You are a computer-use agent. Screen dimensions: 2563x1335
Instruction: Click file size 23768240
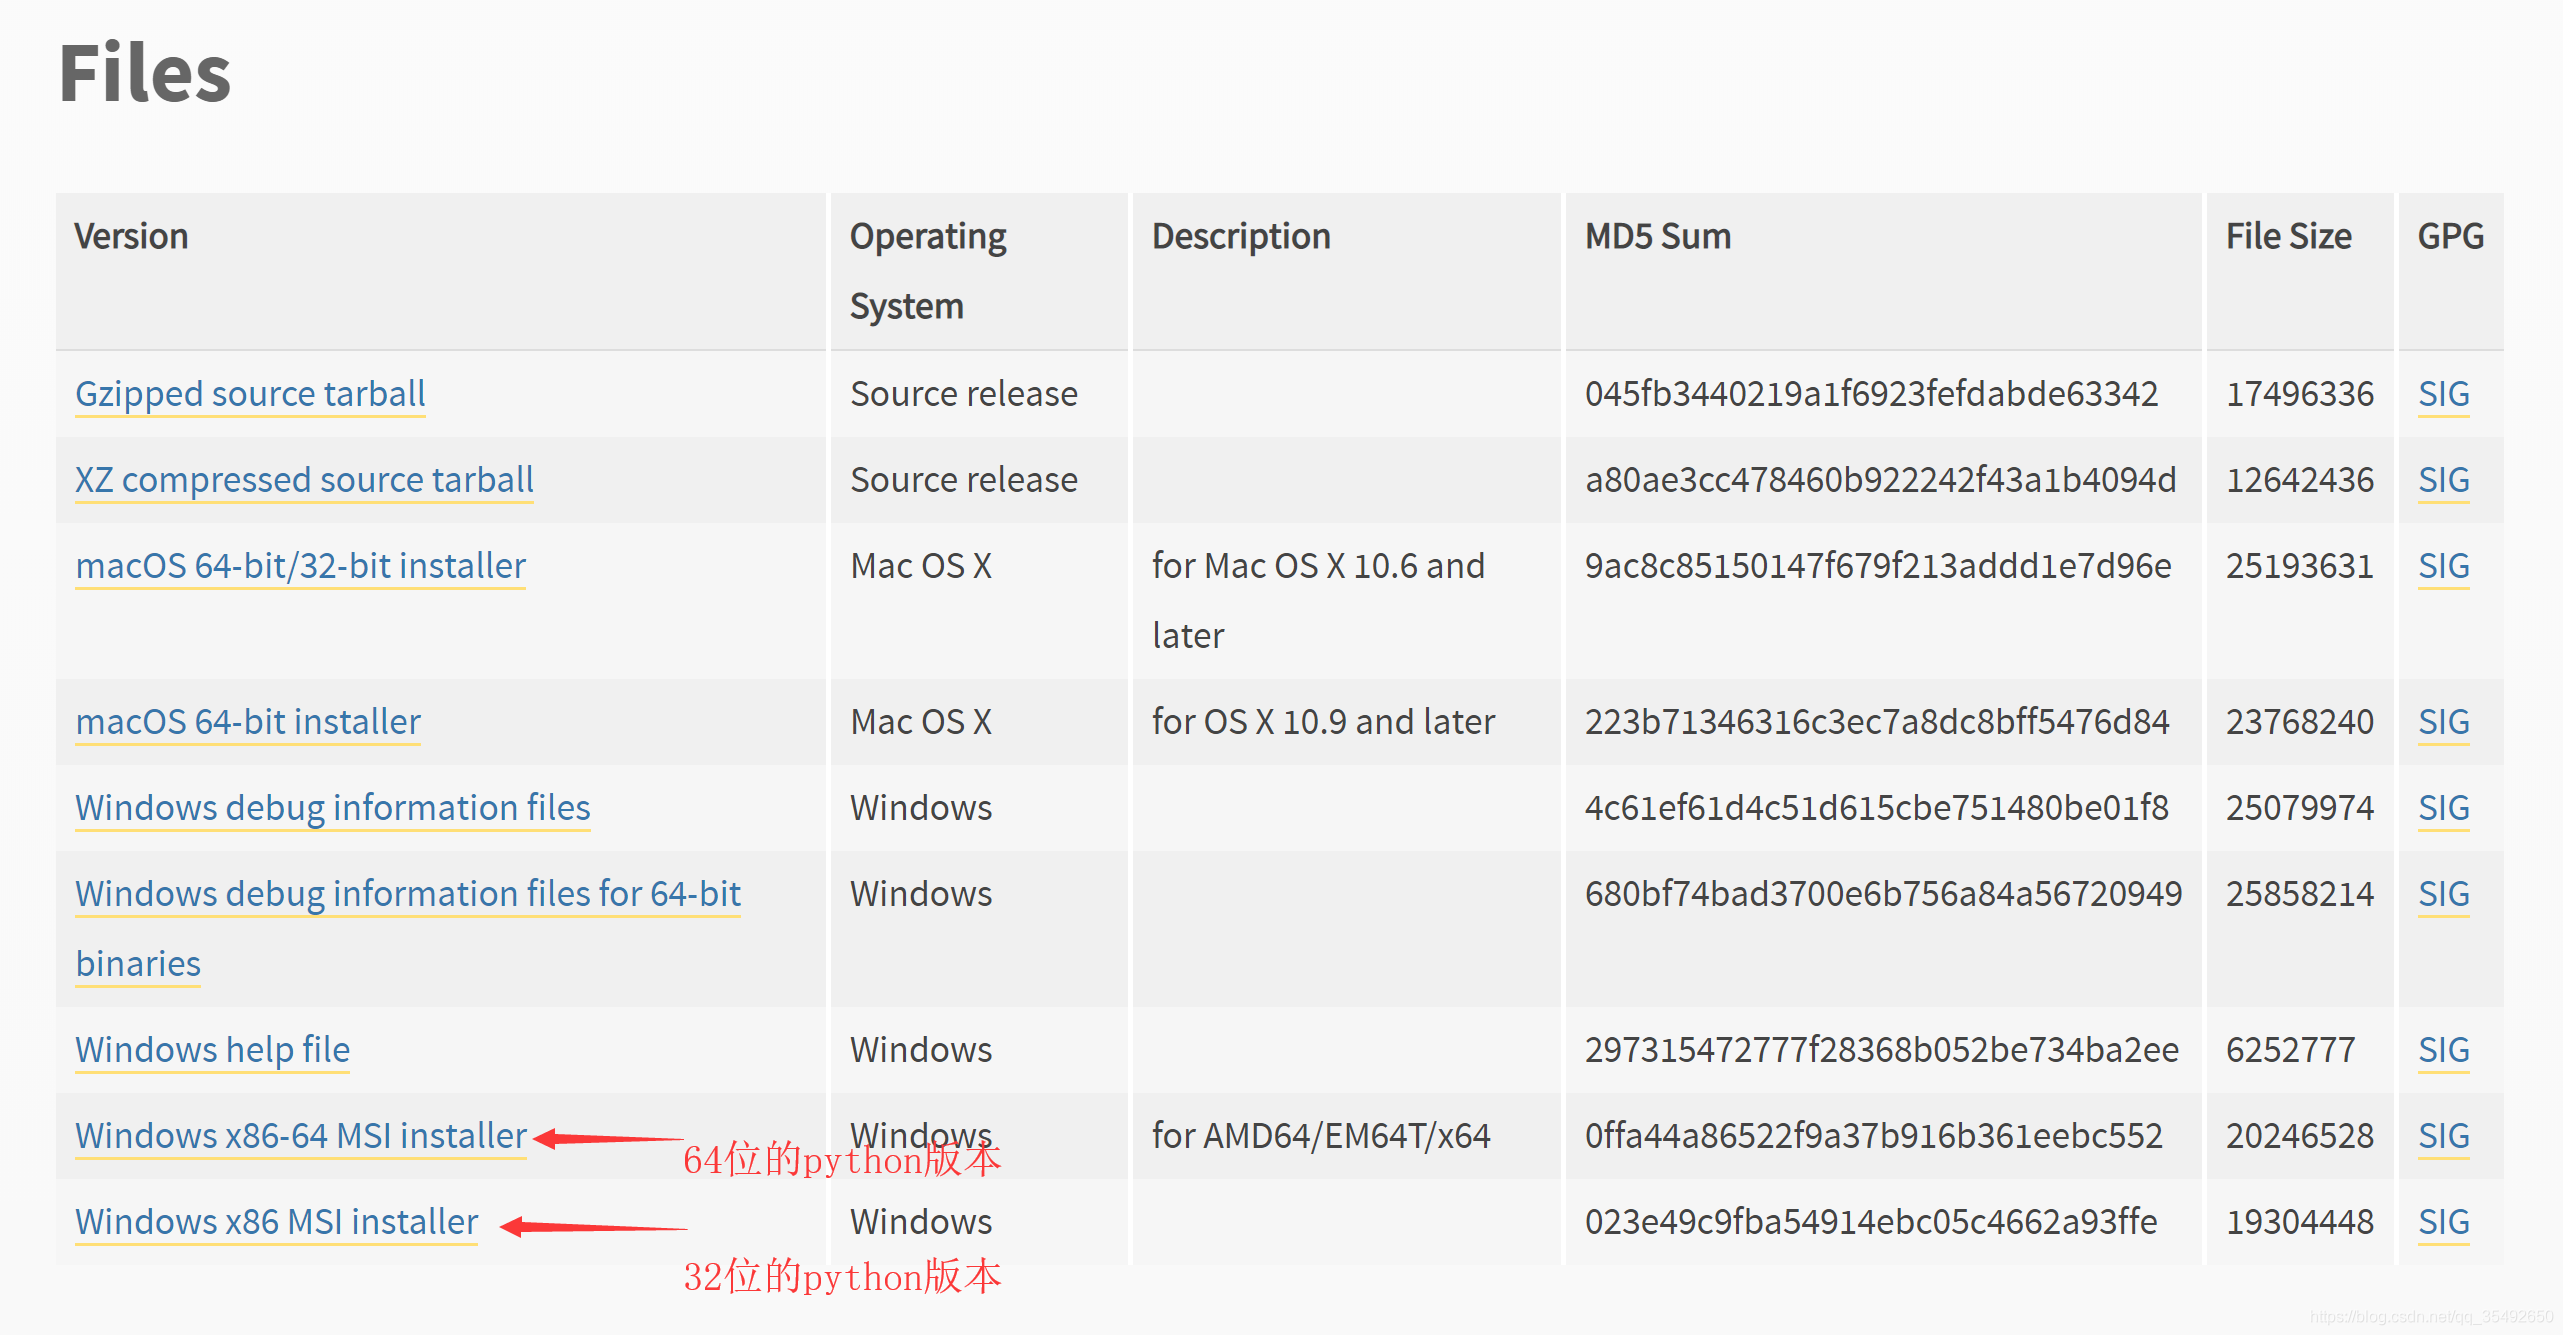tap(2299, 722)
